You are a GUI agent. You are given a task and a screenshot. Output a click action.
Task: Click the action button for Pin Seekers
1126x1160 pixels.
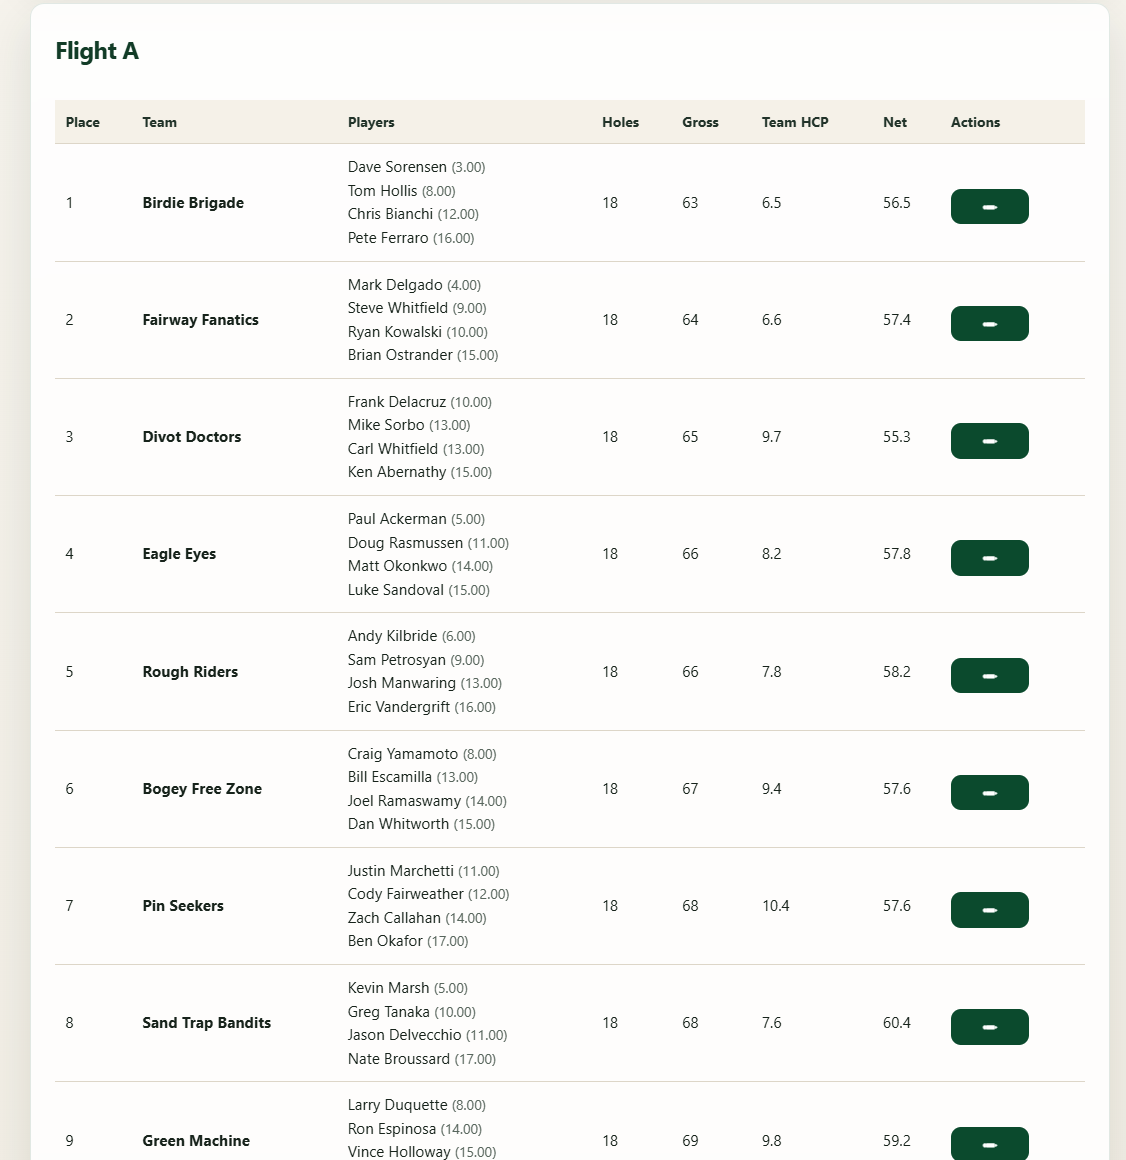(x=989, y=909)
